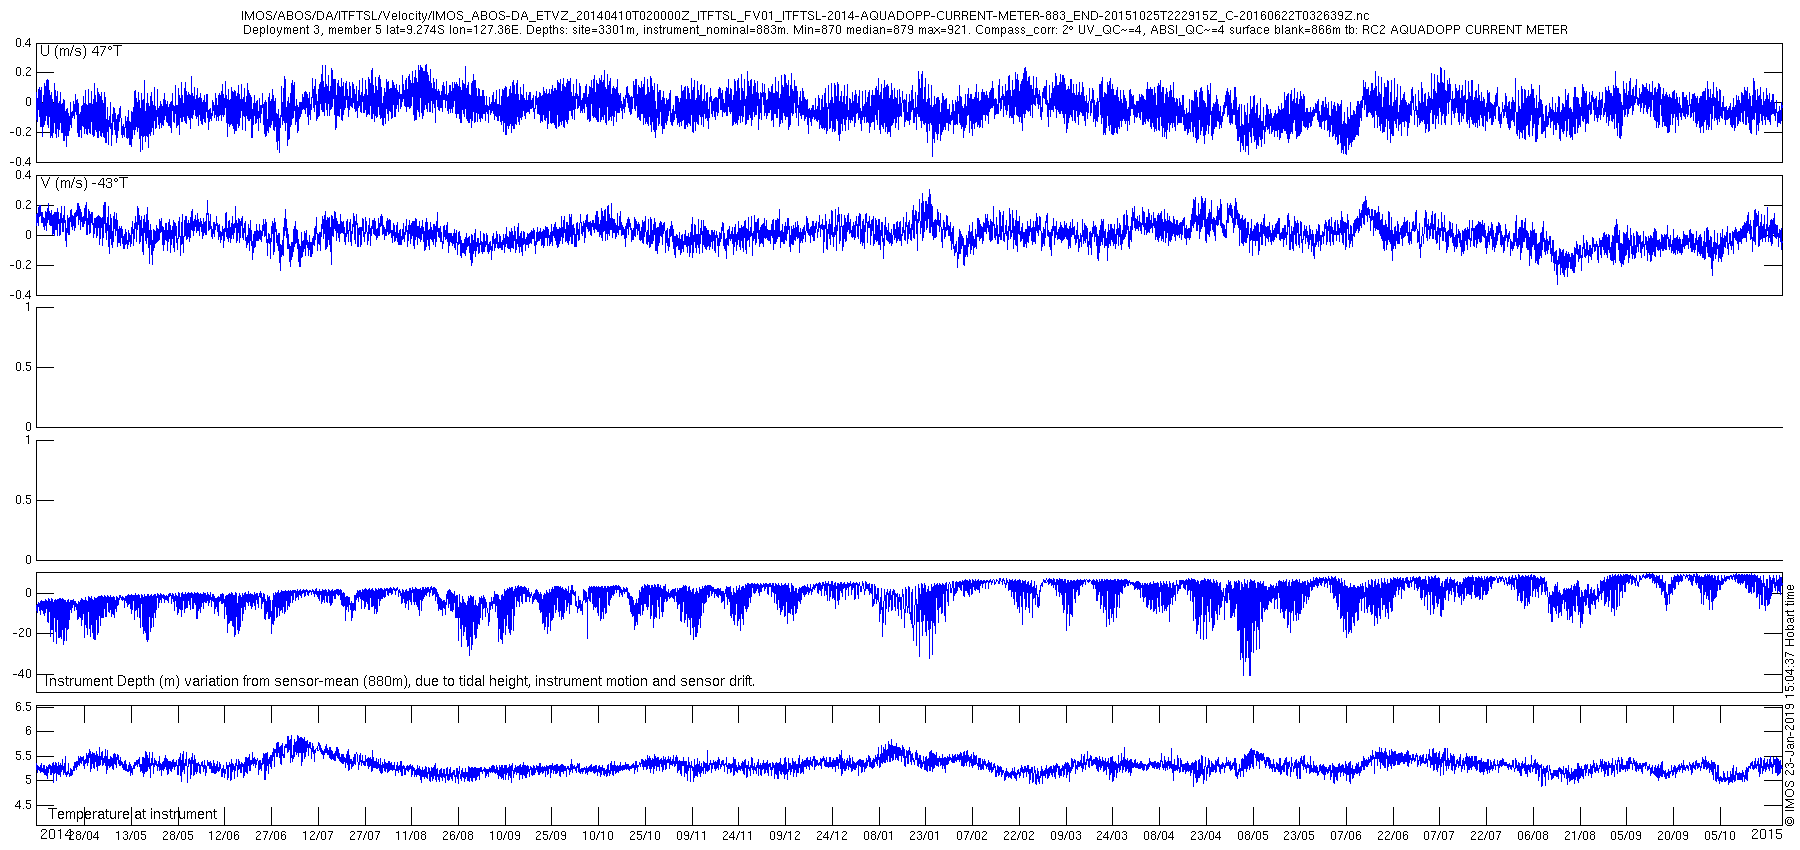
Task: Click the '2015' year label on the time axis
Action: pos(1767,834)
